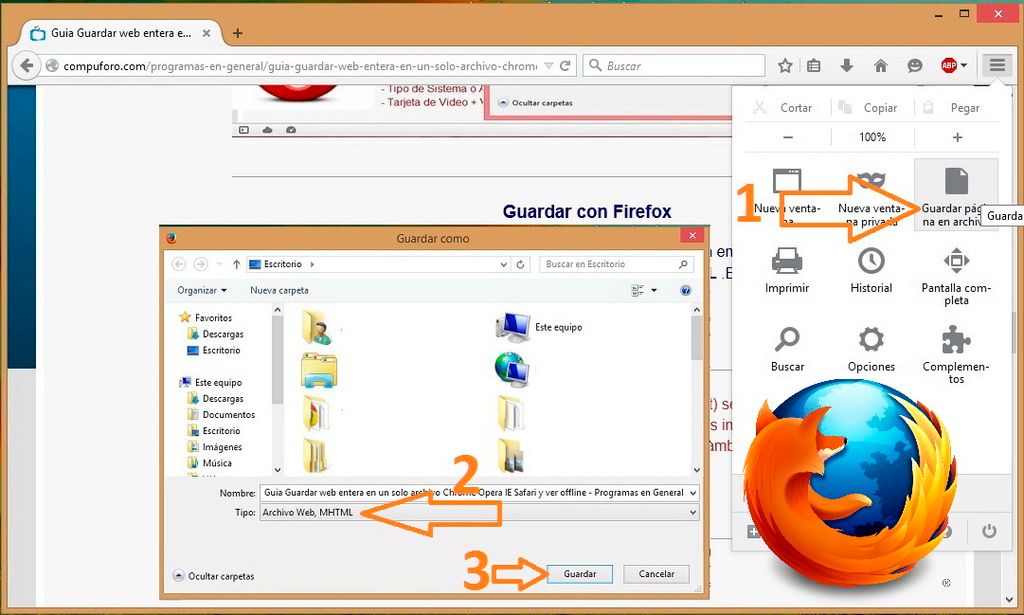Click the dialog help question icon
1024x615 pixels.
tap(685, 291)
